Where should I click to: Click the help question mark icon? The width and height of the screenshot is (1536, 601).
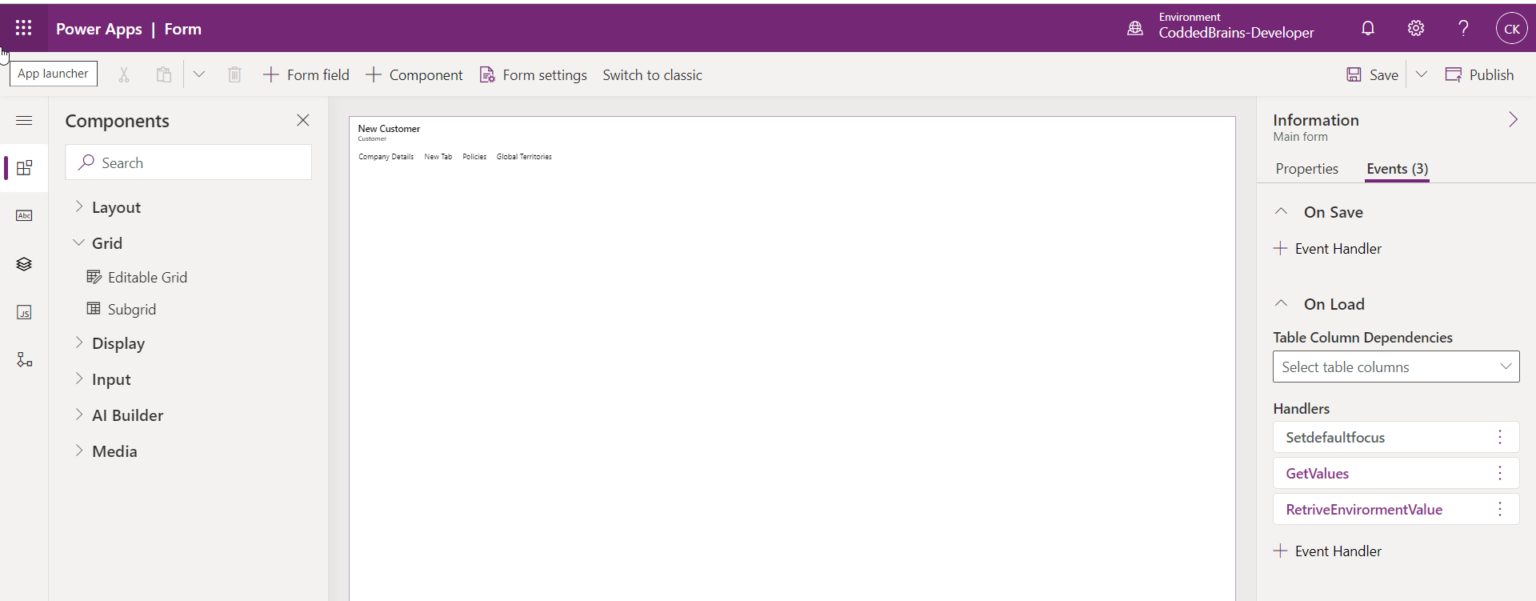point(1463,28)
